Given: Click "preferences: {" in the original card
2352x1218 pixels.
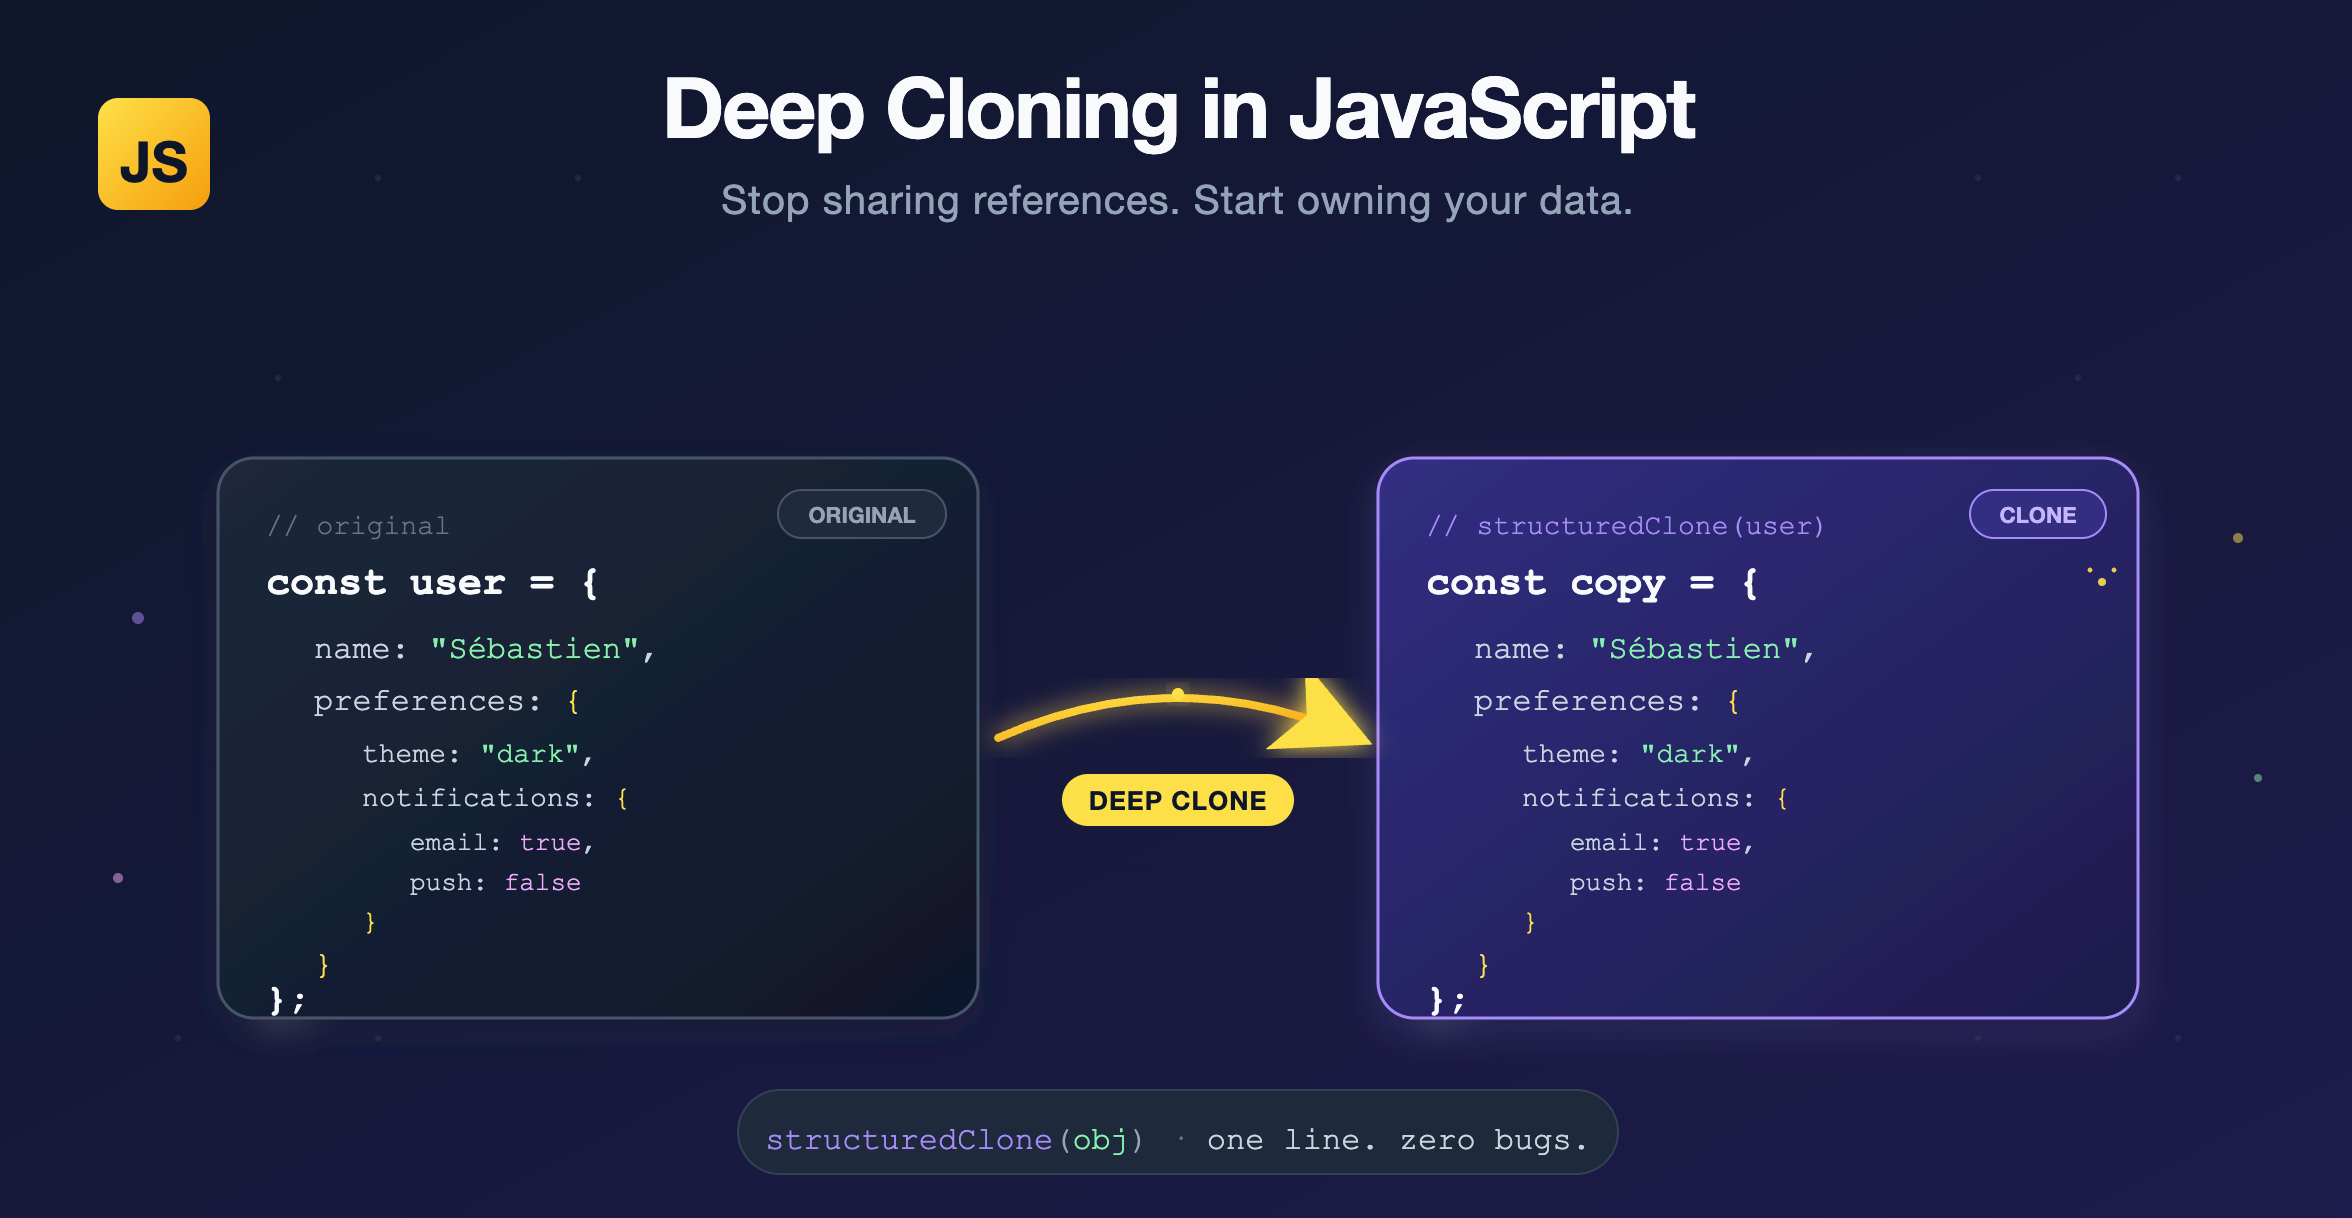Looking at the screenshot, I should (447, 702).
